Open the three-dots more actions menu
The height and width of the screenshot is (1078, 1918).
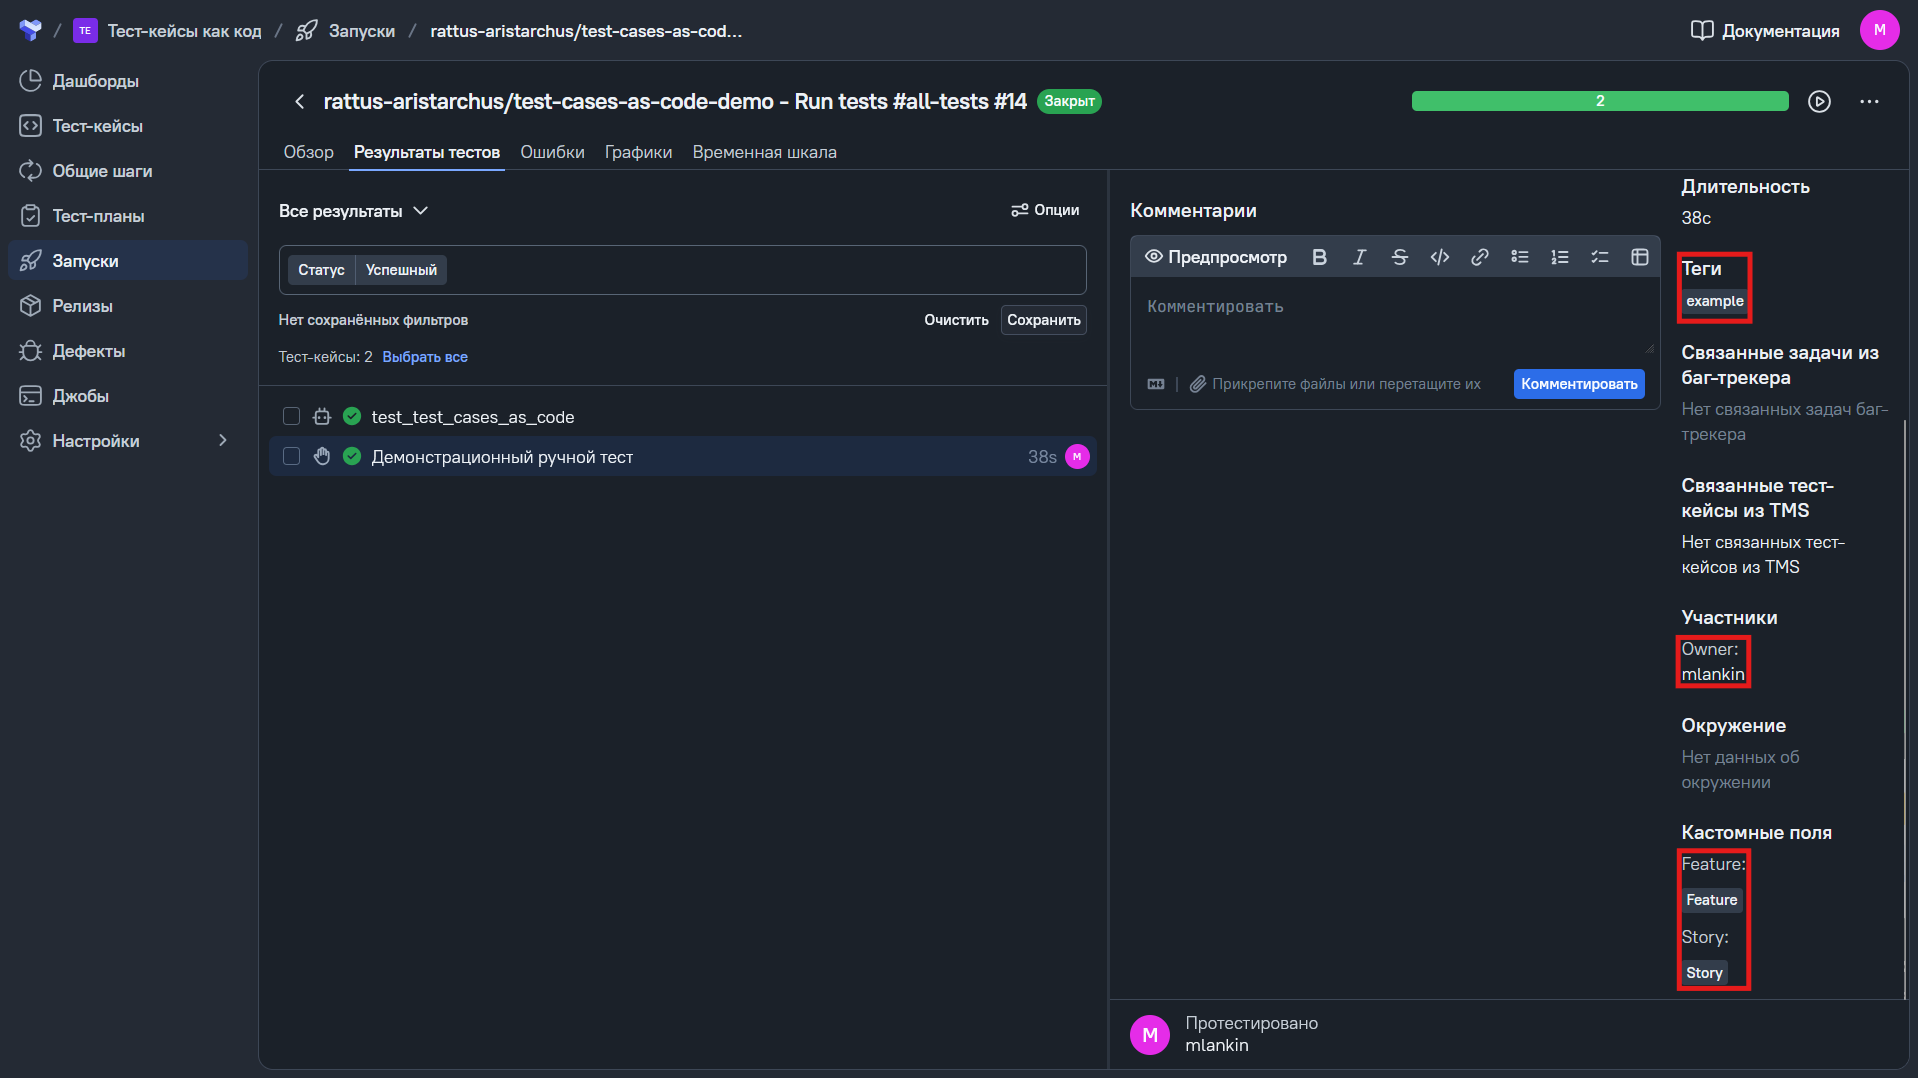pyautogui.click(x=1869, y=102)
